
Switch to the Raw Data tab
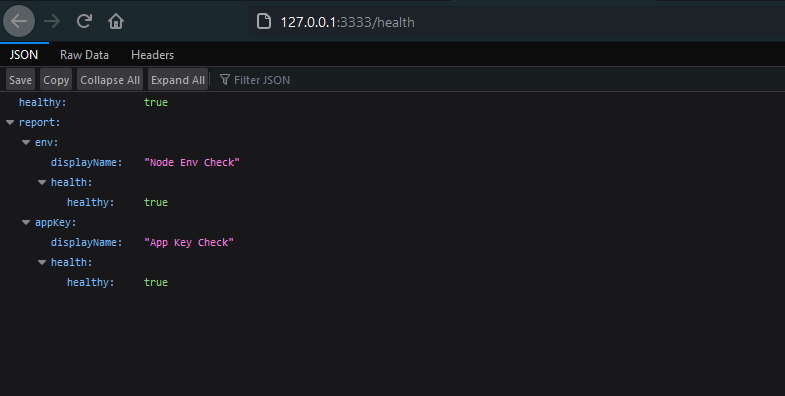pos(84,55)
